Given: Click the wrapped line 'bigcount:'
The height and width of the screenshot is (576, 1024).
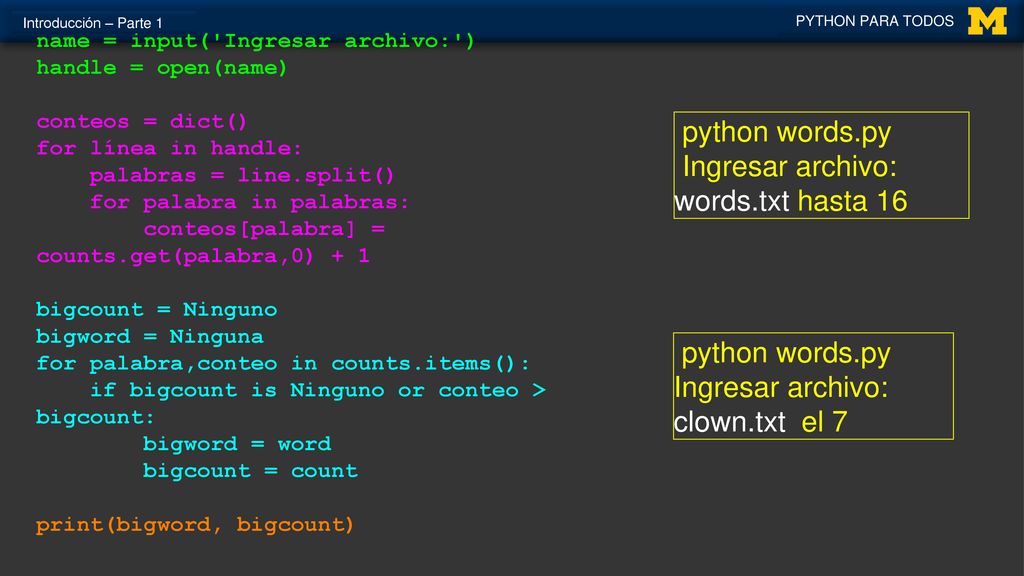Looking at the screenshot, I should [x=95, y=417].
